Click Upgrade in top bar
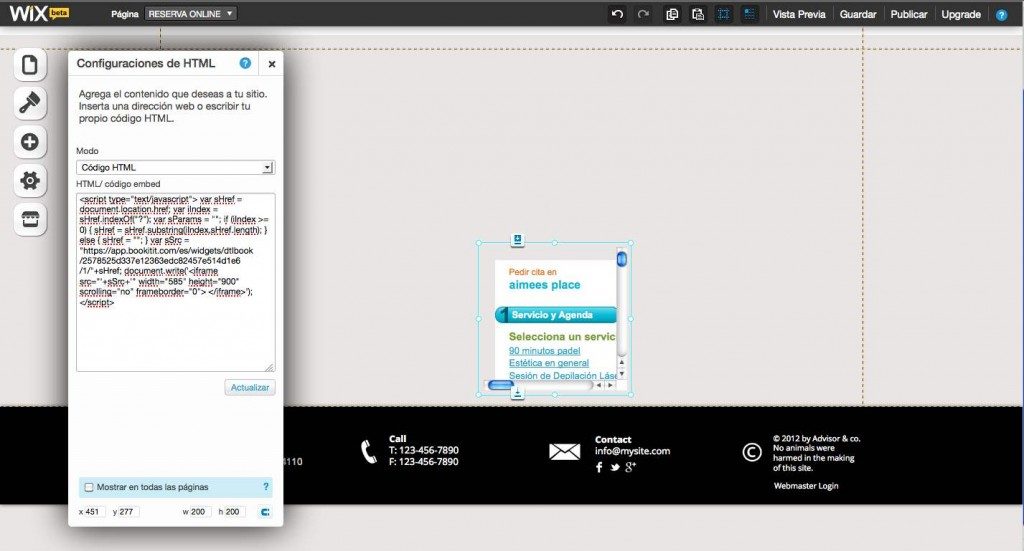1024x551 pixels. 961,14
